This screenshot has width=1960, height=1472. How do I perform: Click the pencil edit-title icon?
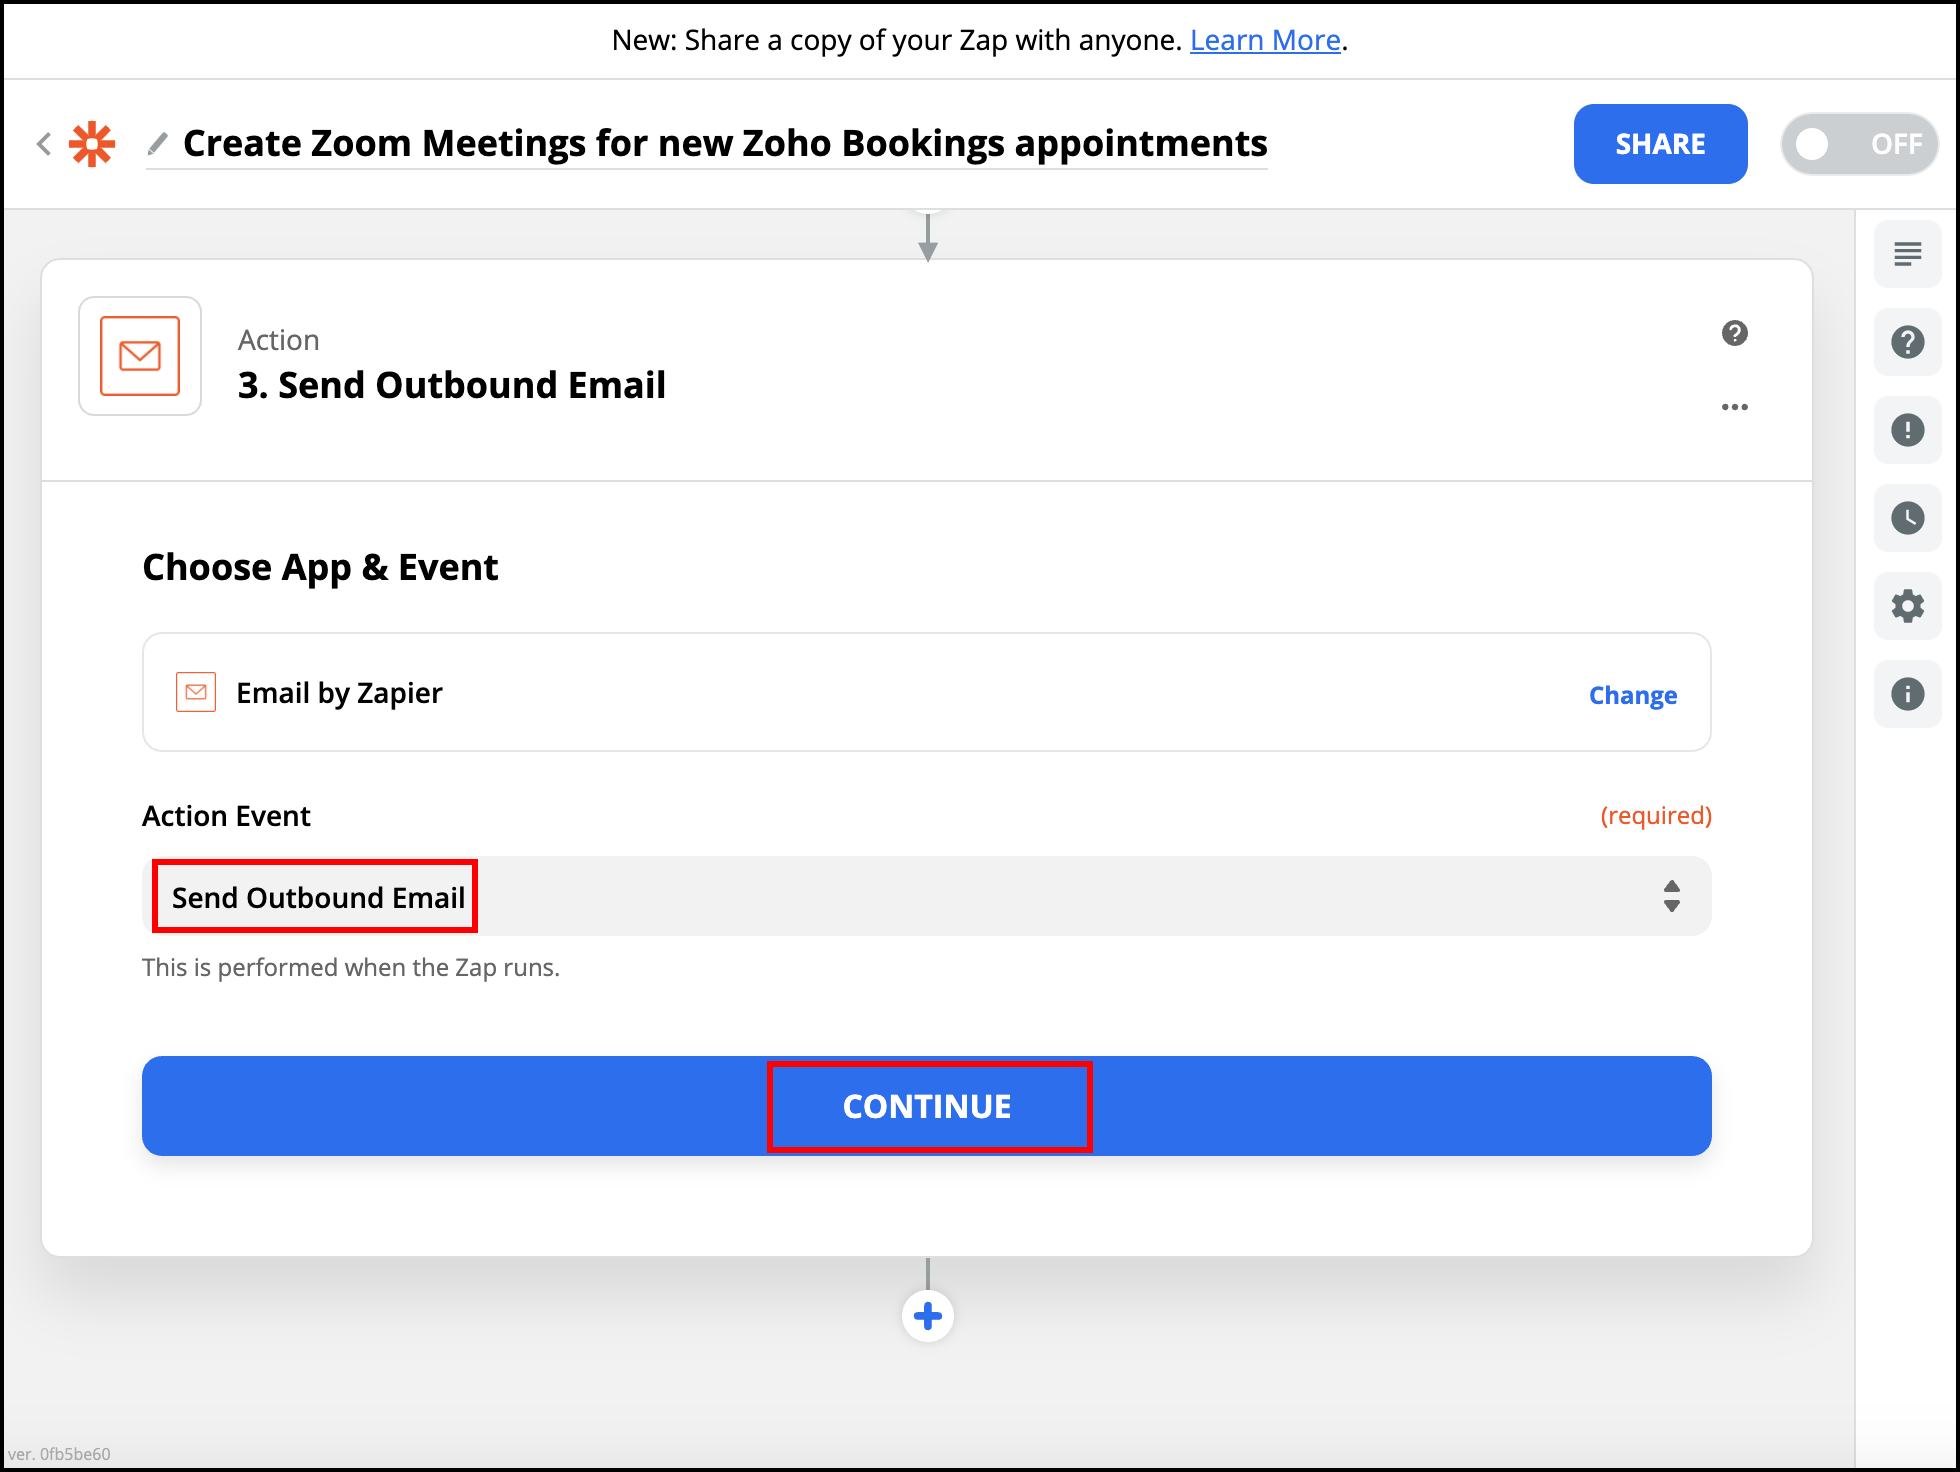[157, 144]
